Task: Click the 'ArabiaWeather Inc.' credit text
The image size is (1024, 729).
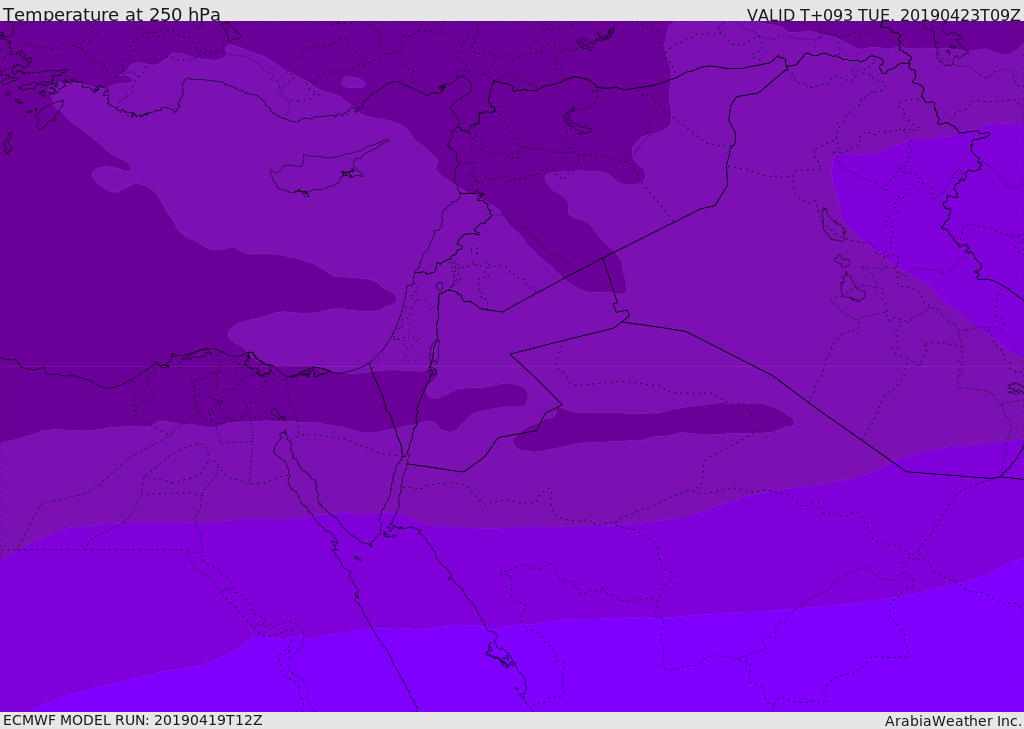Action: [952, 721]
